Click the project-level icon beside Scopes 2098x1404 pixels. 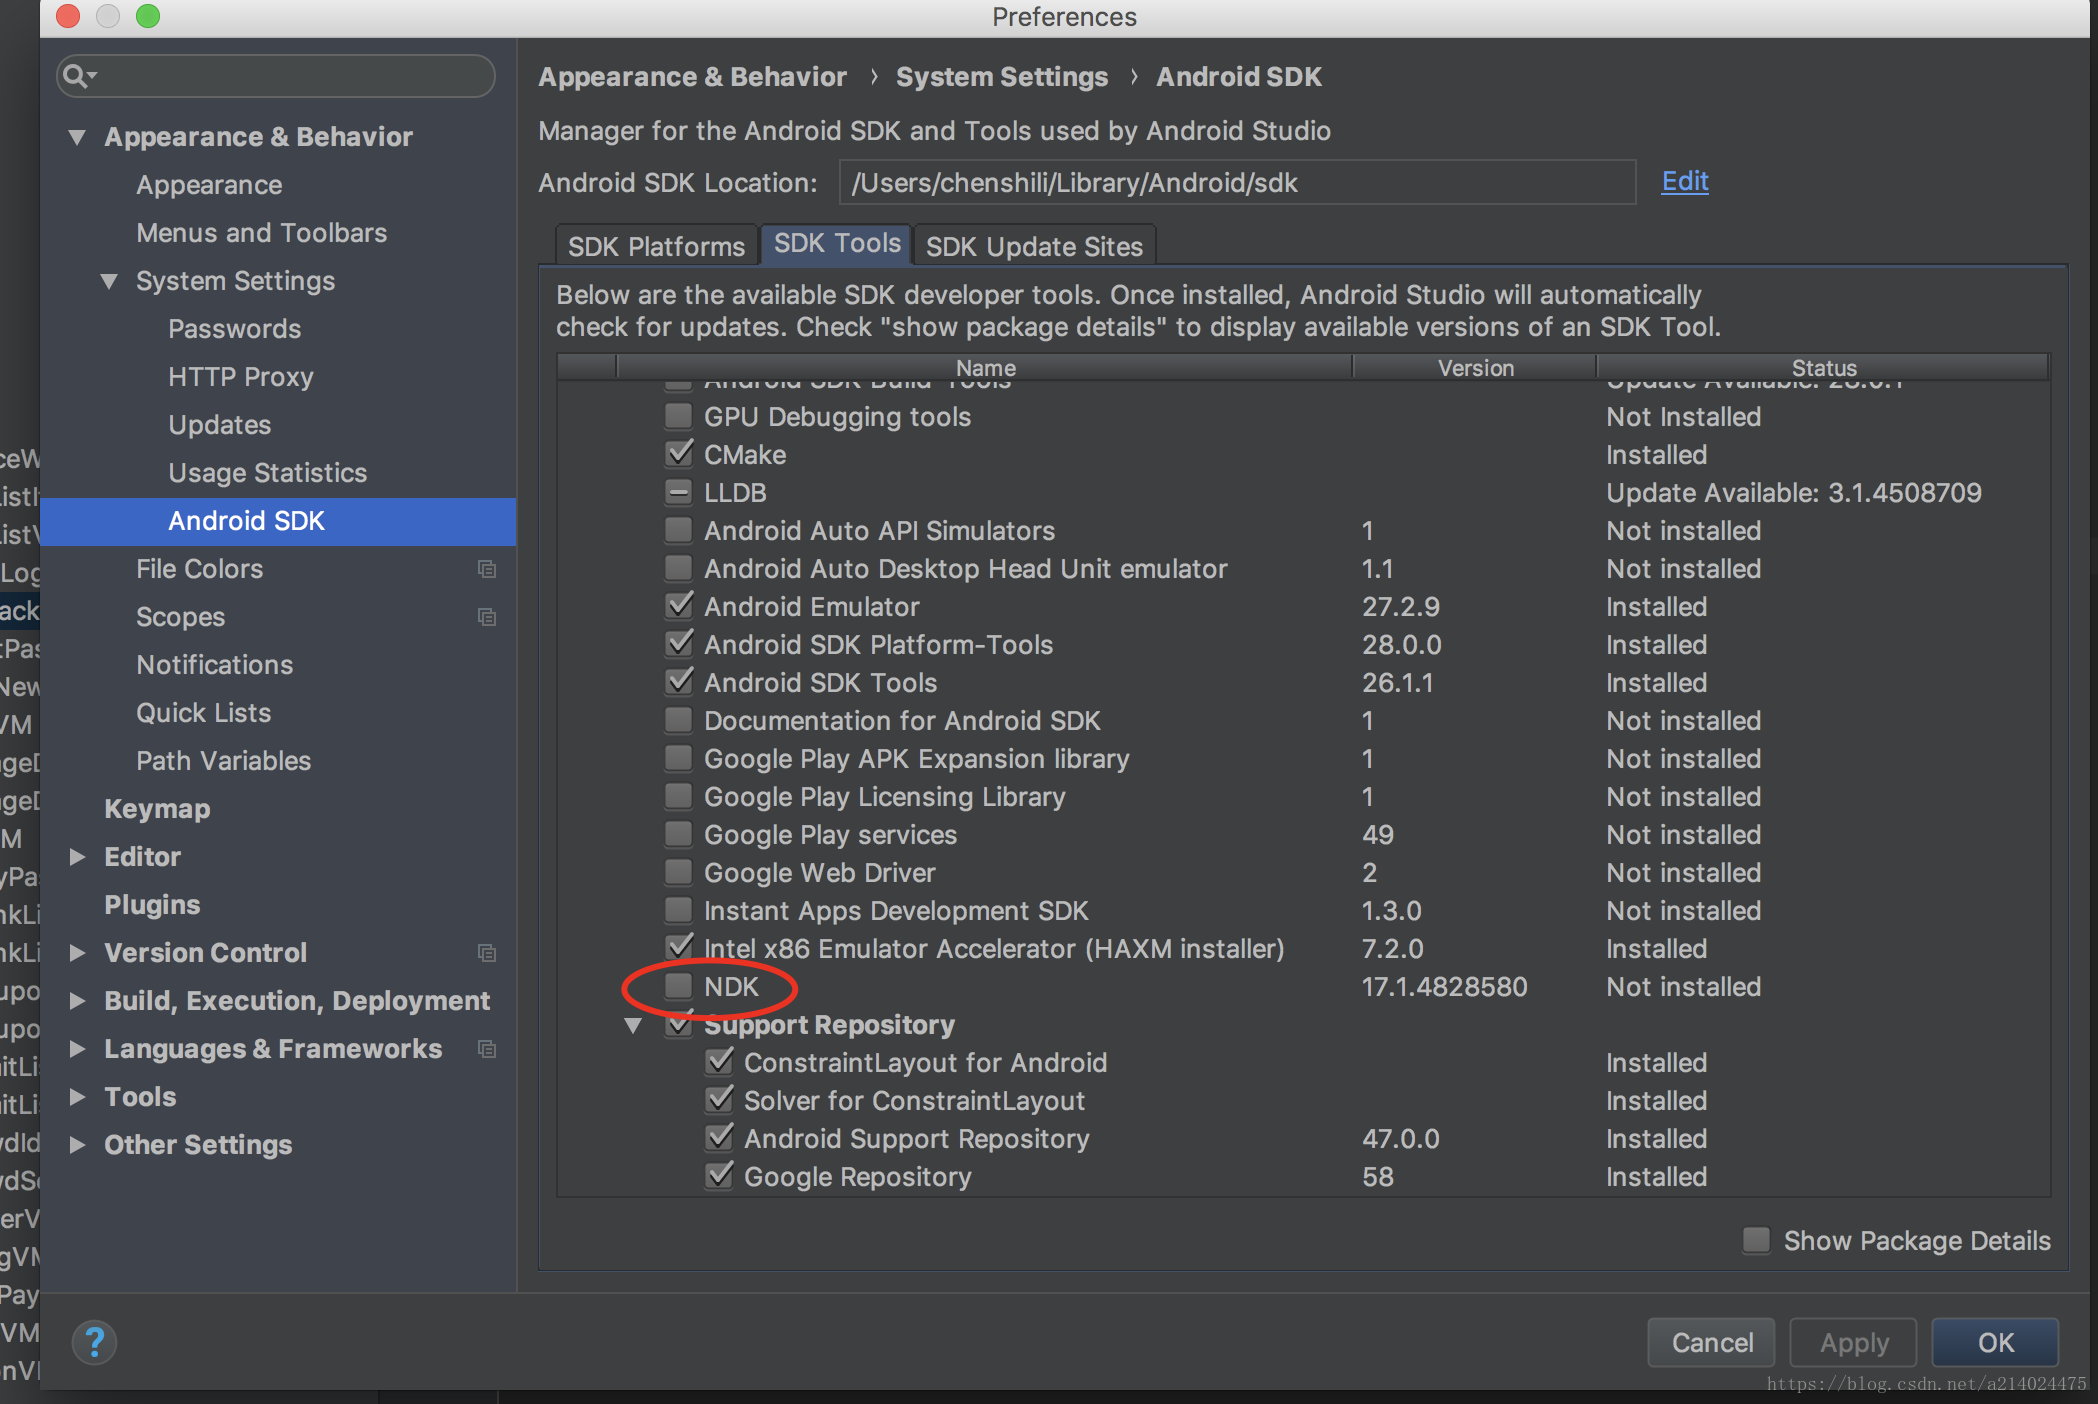[x=487, y=617]
